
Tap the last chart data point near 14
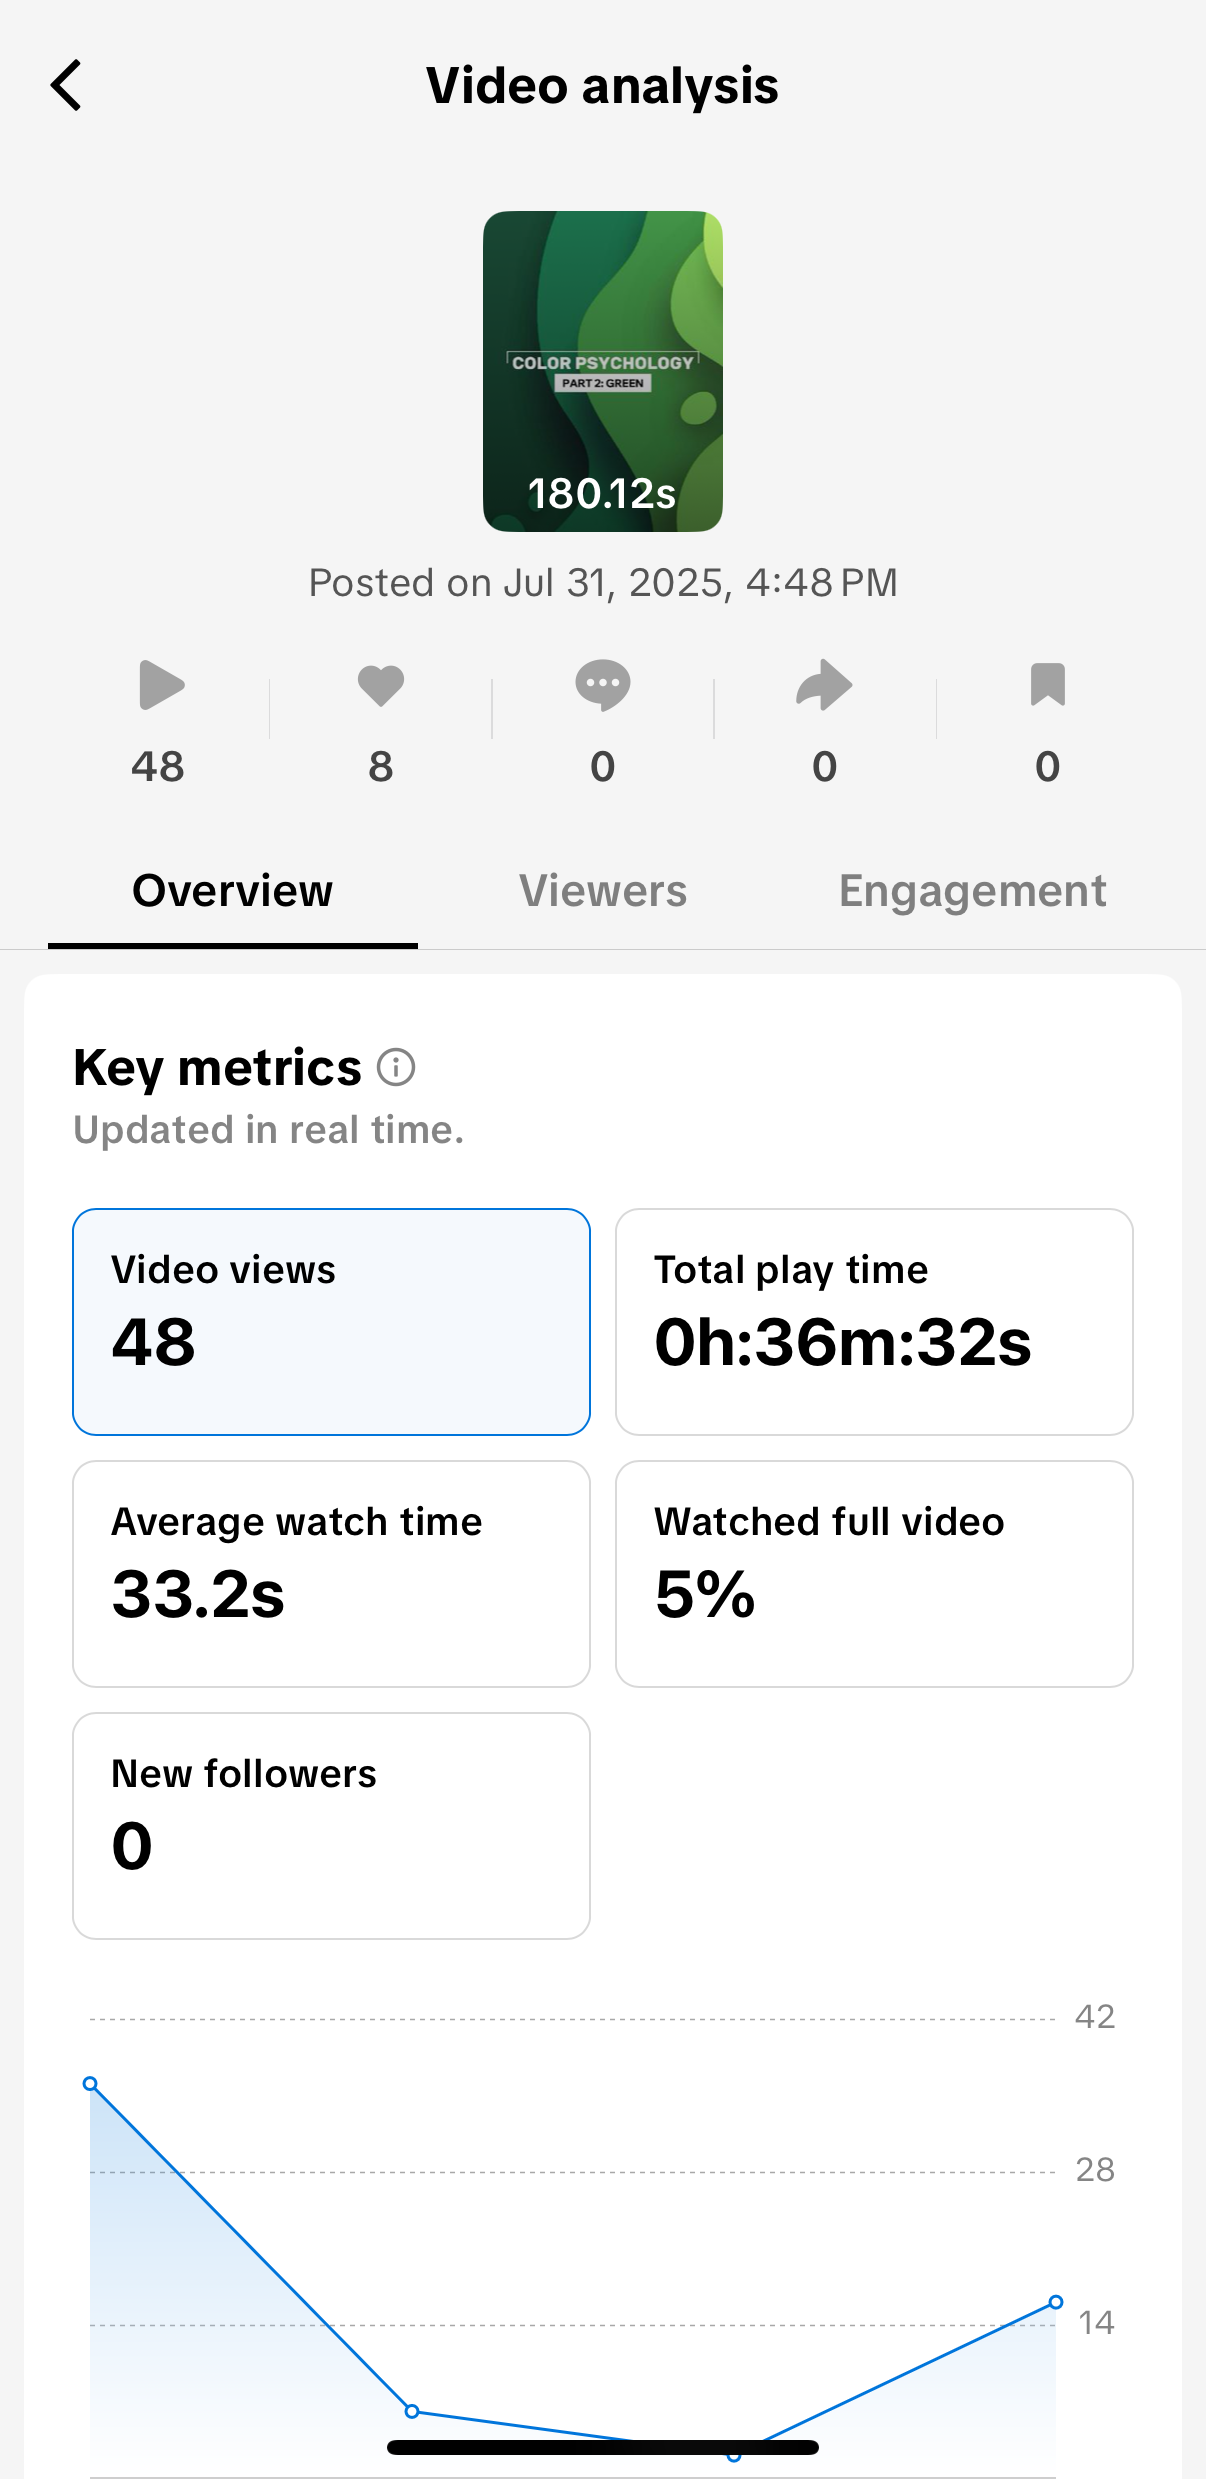pyautogui.click(x=1056, y=2302)
